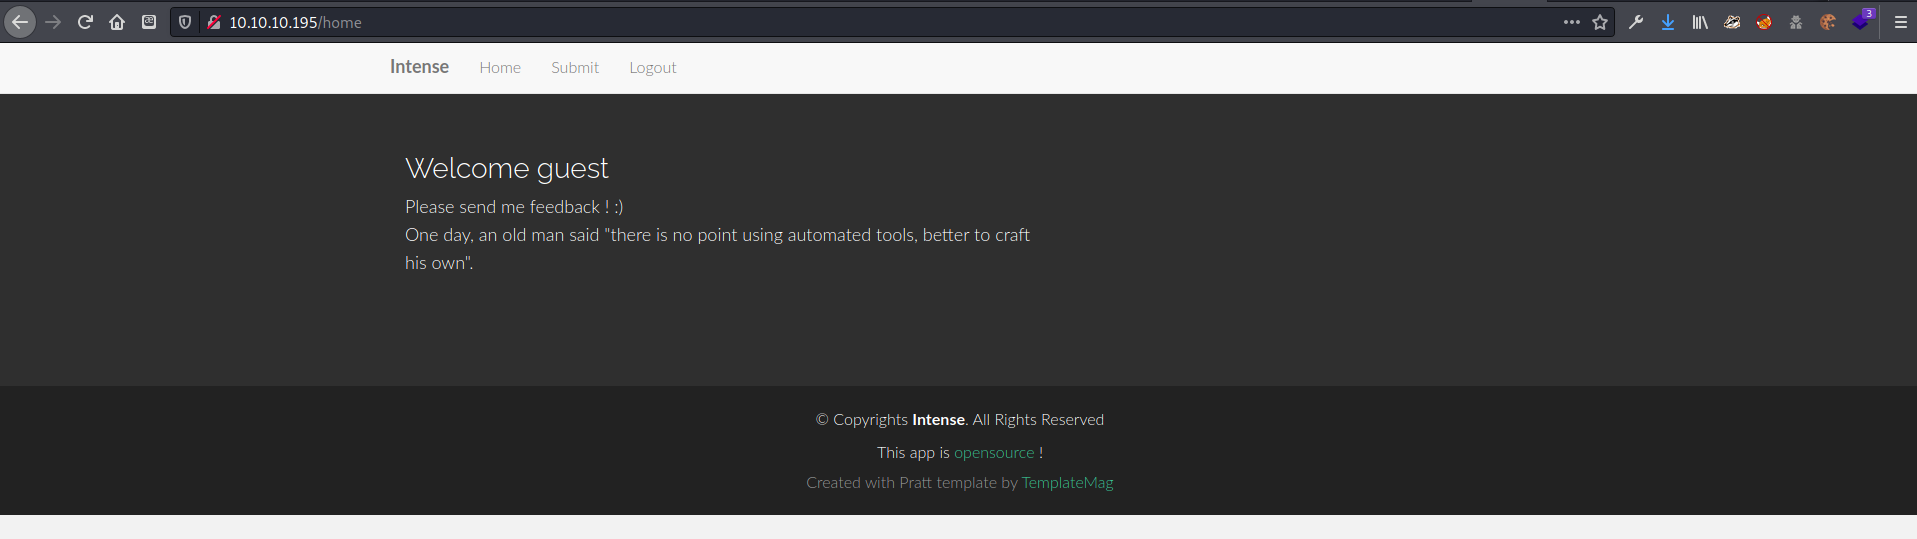Focus the URL address bar

(800, 22)
